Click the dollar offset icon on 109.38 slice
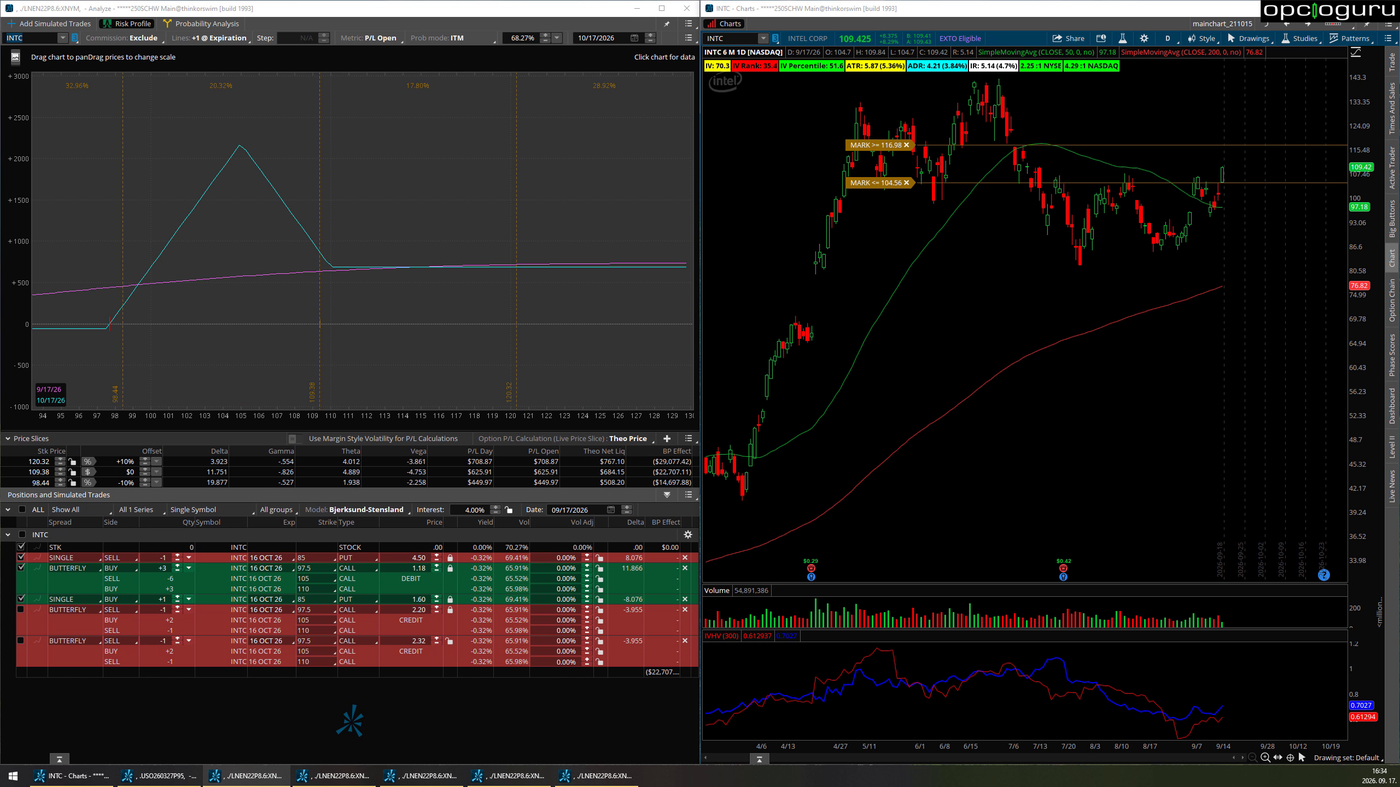 pyautogui.click(x=88, y=472)
